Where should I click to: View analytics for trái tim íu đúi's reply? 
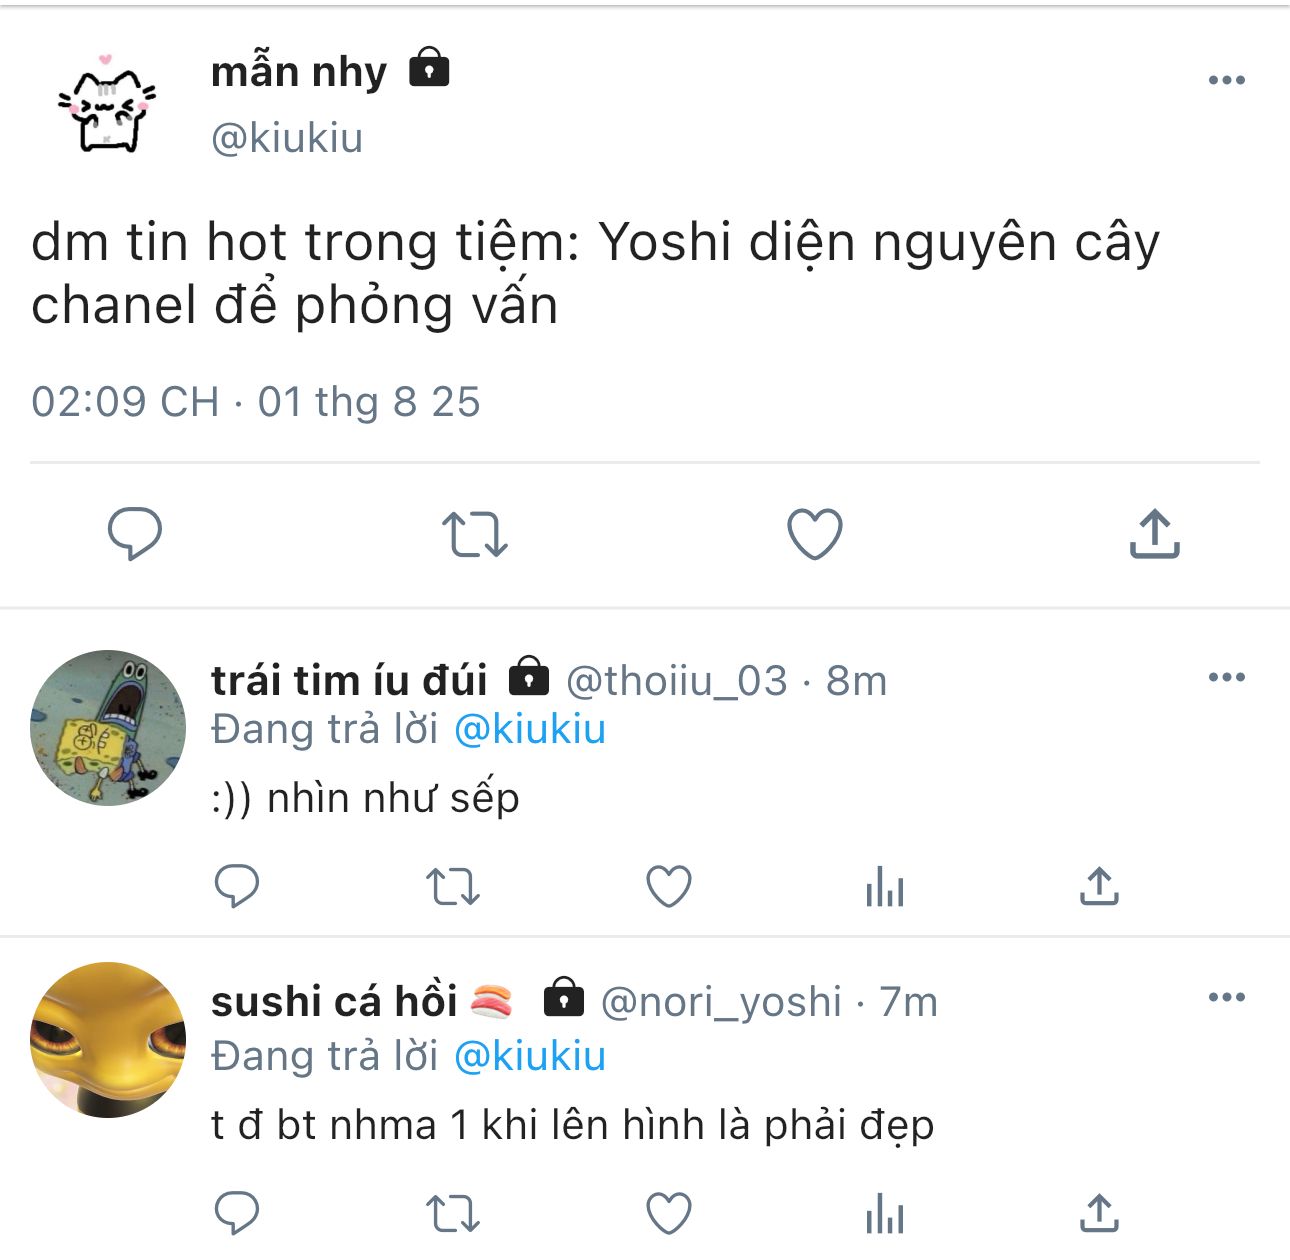click(x=885, y=886)
